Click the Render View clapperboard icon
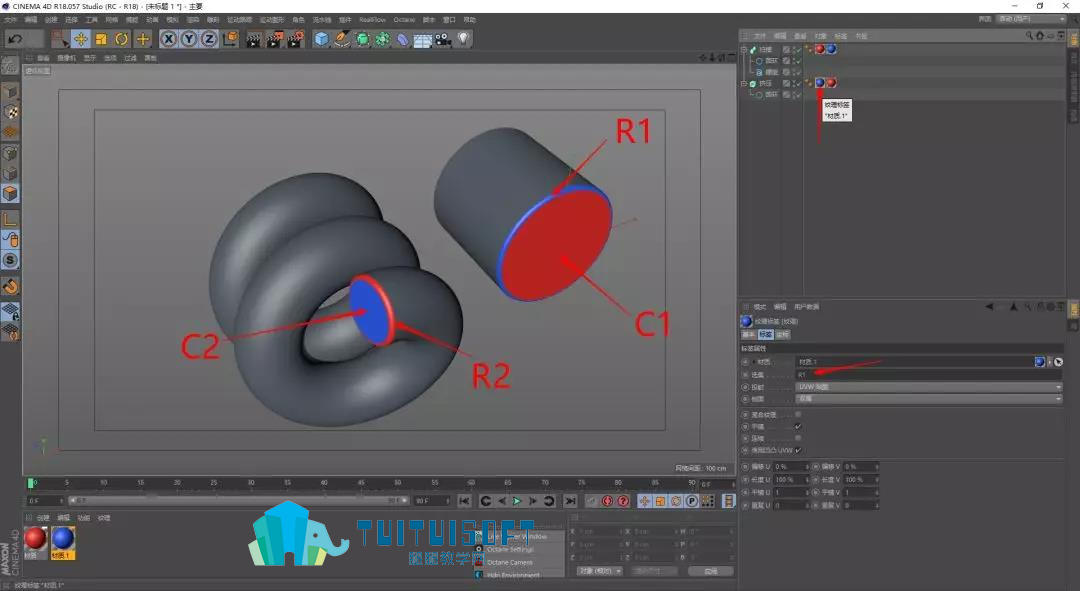This screenshot has height=591, width=1080. pyautogui.click(x=253, y=39)
